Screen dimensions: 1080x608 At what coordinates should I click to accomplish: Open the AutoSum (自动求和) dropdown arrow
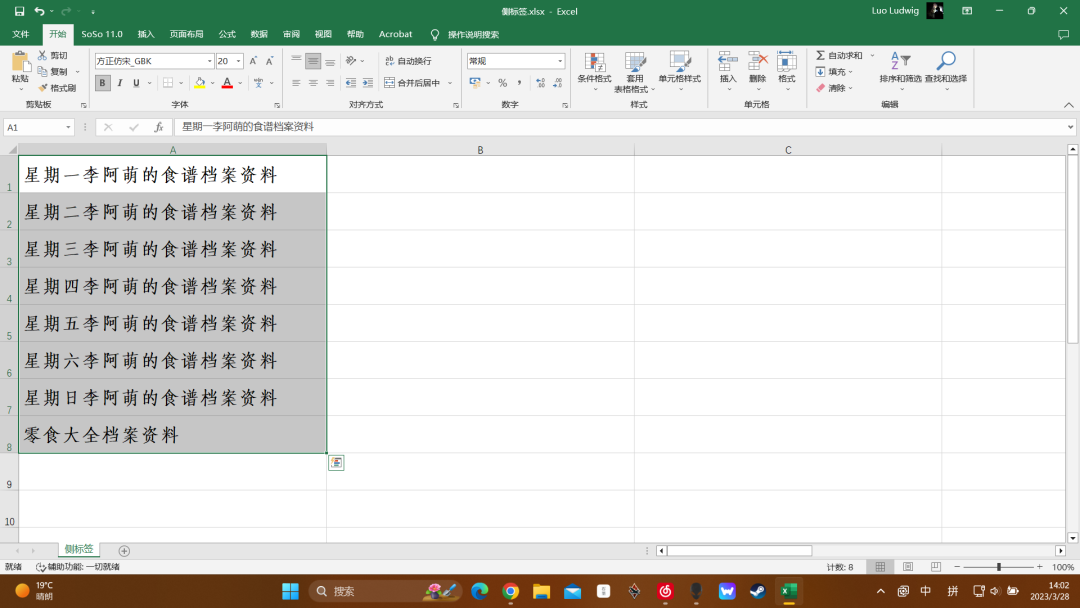point(872,55)
